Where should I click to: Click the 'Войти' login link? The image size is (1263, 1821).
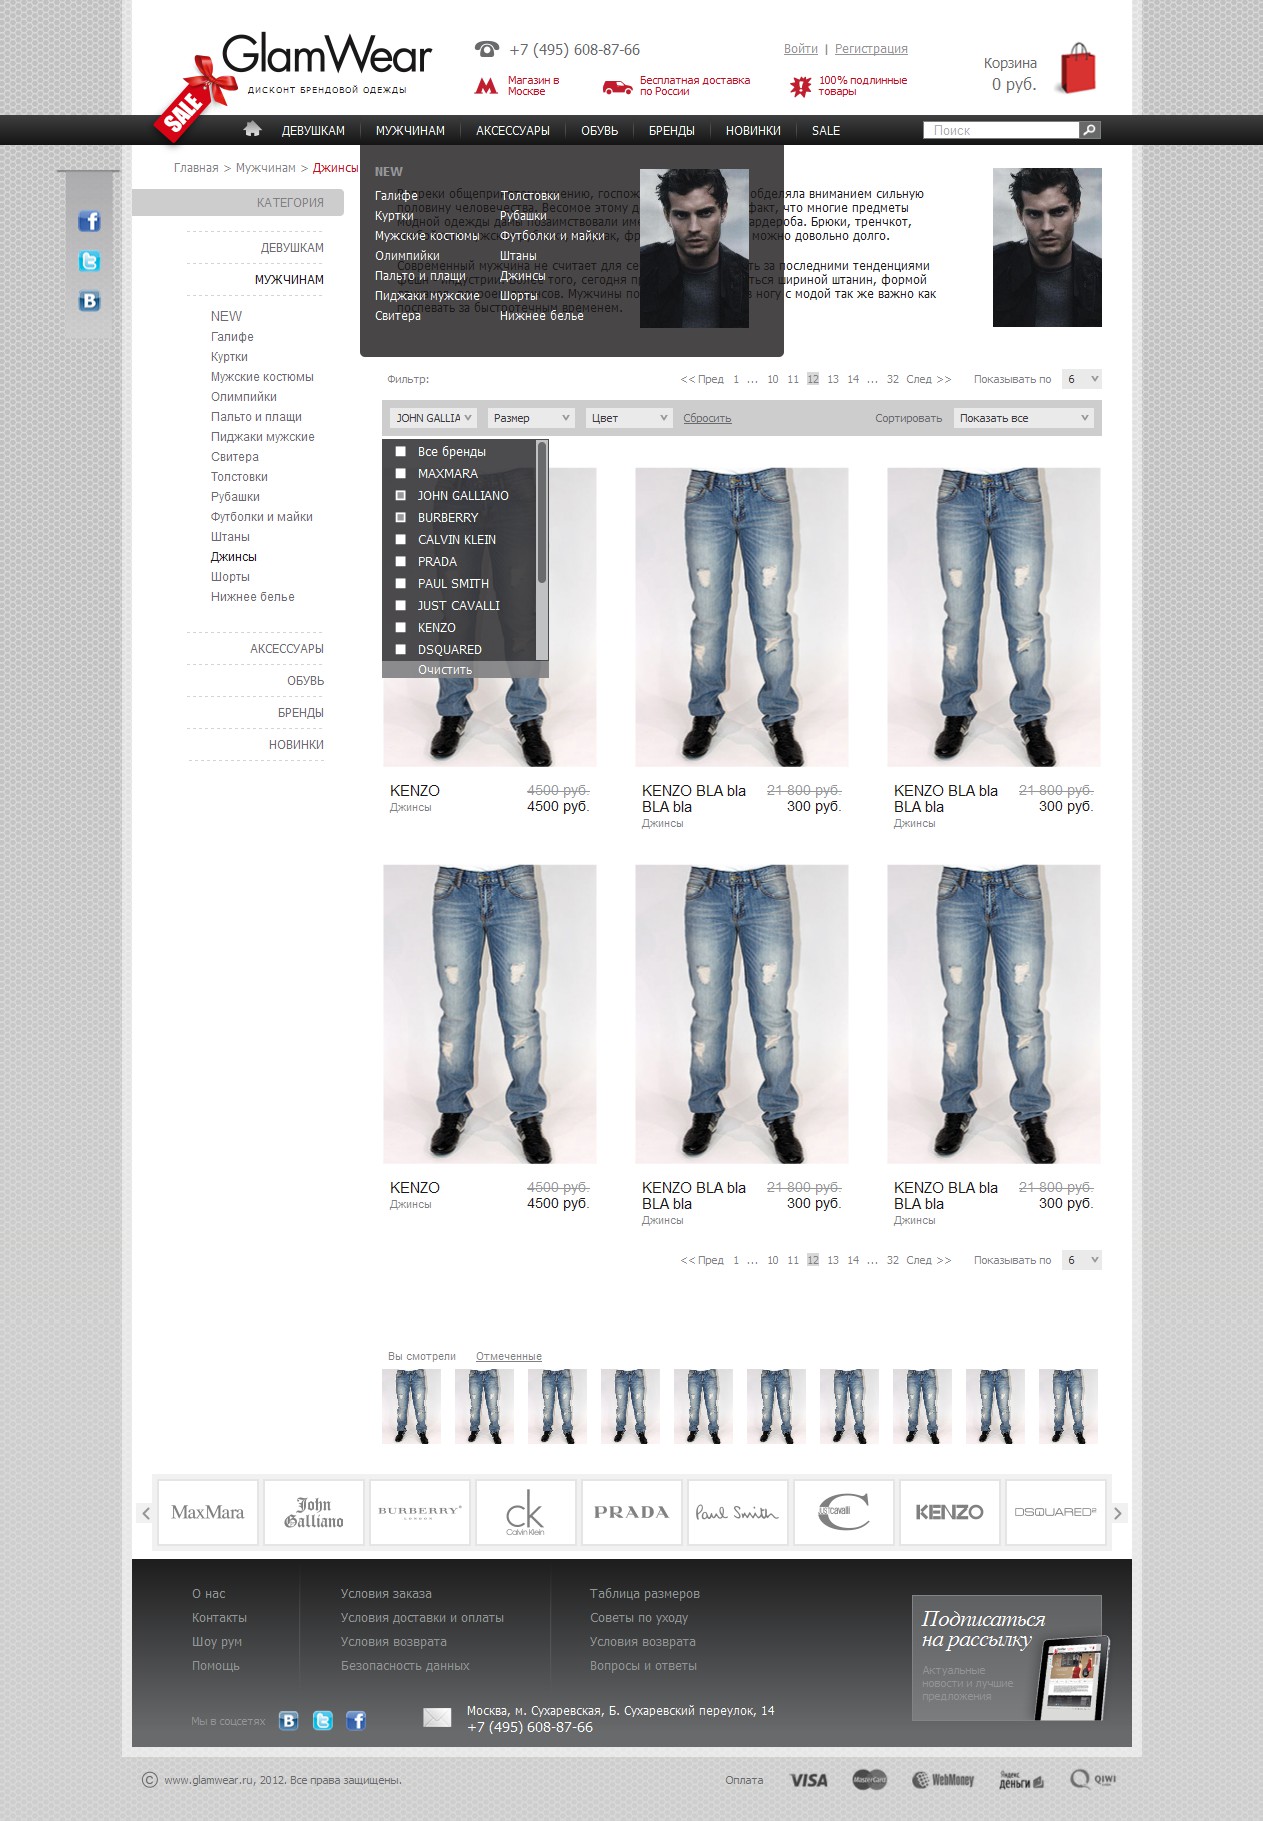pyautogui.click(x=801, y=49)
